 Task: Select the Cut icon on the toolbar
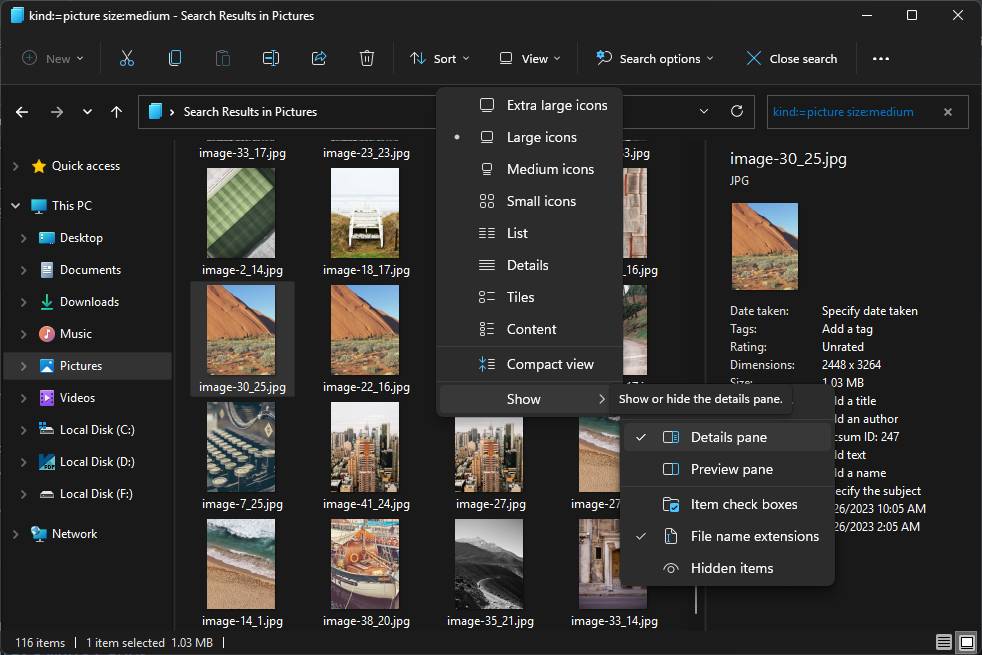pos(126,58)
